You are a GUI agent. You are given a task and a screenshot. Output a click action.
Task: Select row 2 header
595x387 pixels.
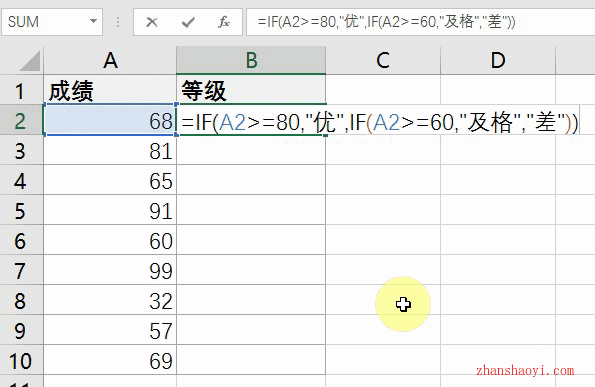(x=22, y=120)
